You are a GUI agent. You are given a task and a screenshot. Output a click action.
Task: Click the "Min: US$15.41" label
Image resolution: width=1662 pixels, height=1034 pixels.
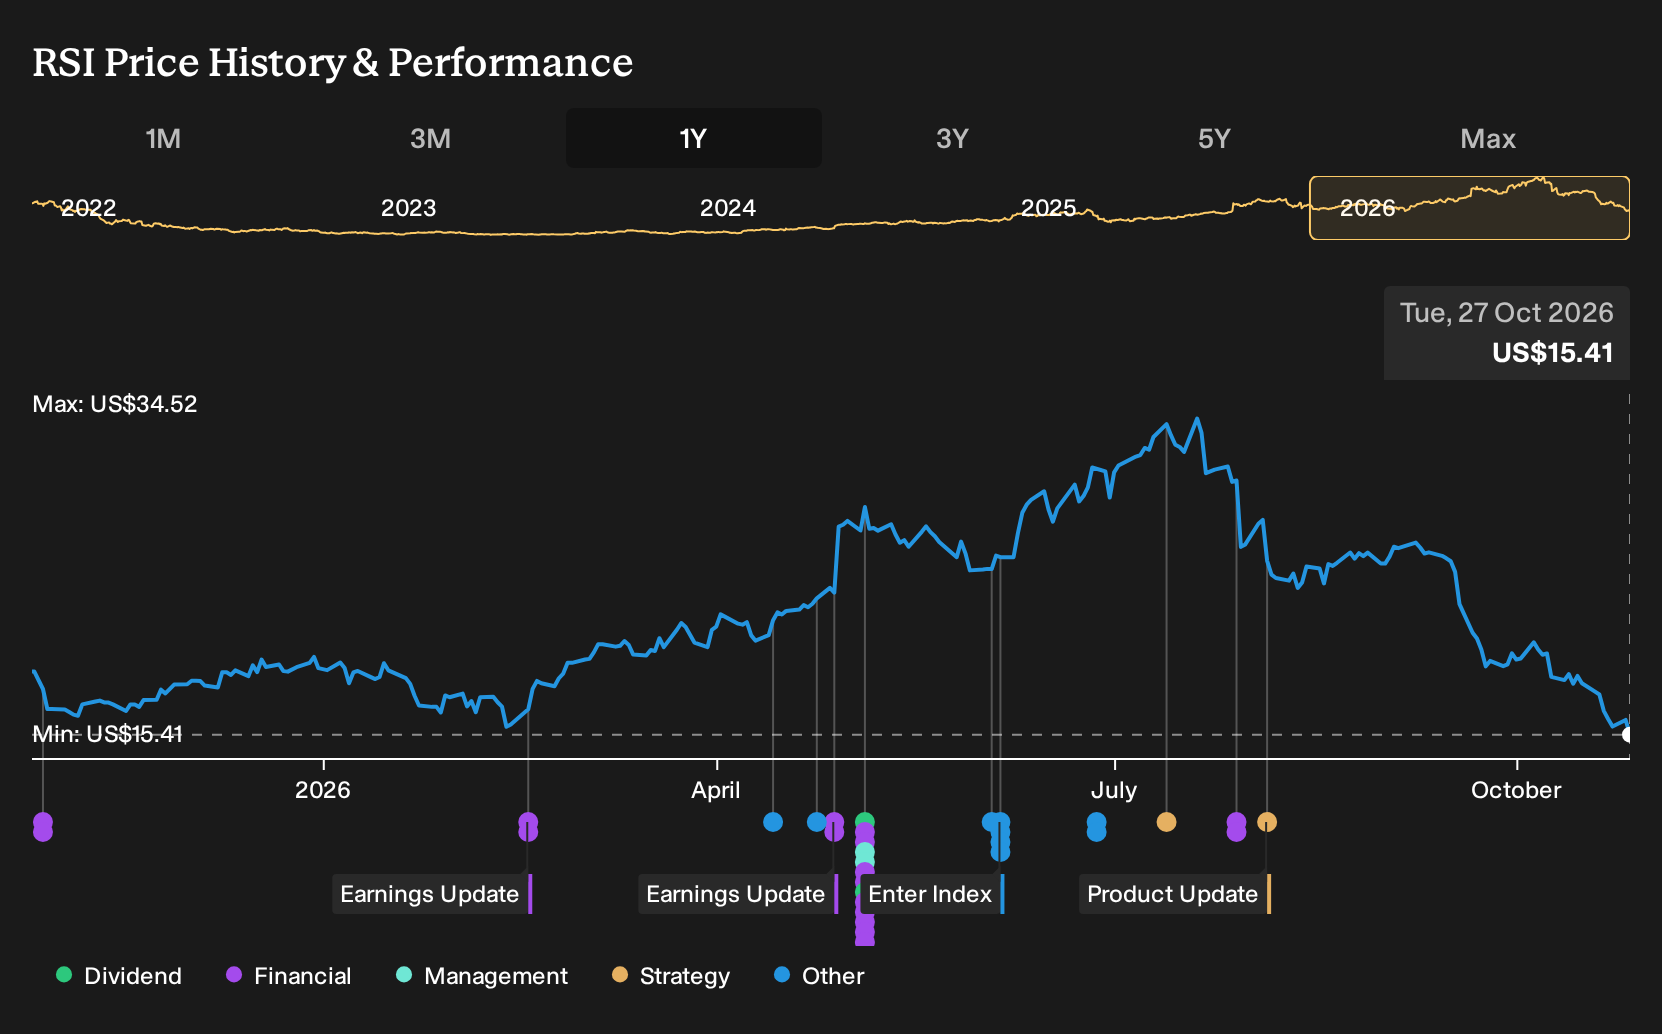point(108,734)
